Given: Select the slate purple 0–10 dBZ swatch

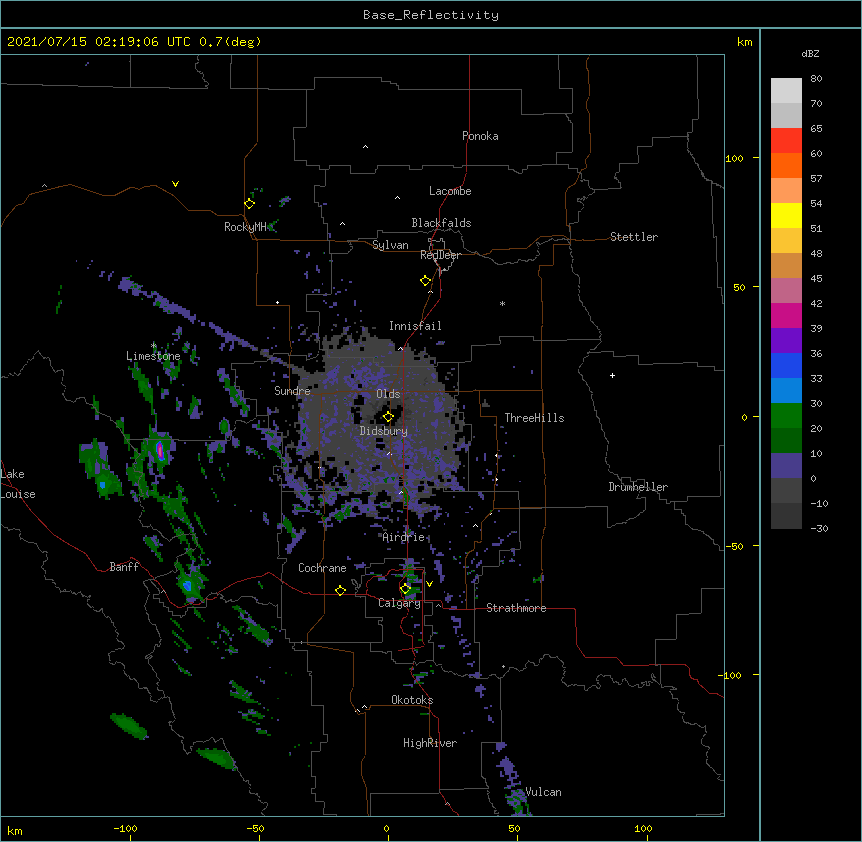Looking at the screenshot, I should [786, 466].
